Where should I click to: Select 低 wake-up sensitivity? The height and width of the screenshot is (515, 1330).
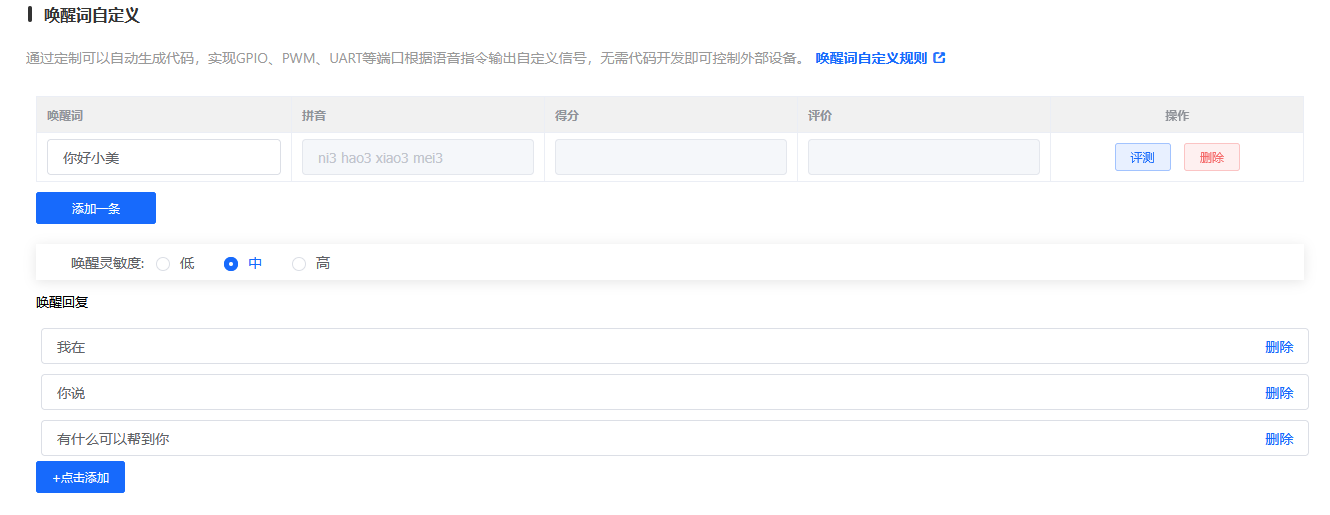coord(163,264)
